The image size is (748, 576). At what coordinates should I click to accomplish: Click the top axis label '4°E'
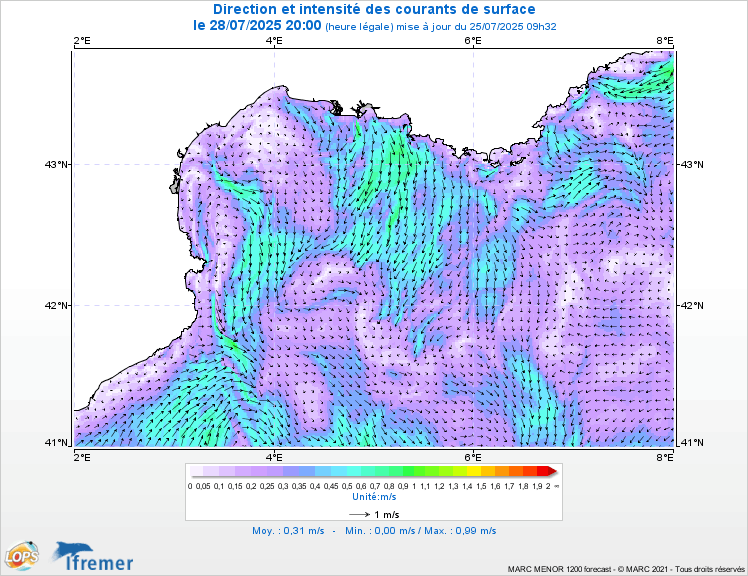pyautogui.click(x=274, y=41)
